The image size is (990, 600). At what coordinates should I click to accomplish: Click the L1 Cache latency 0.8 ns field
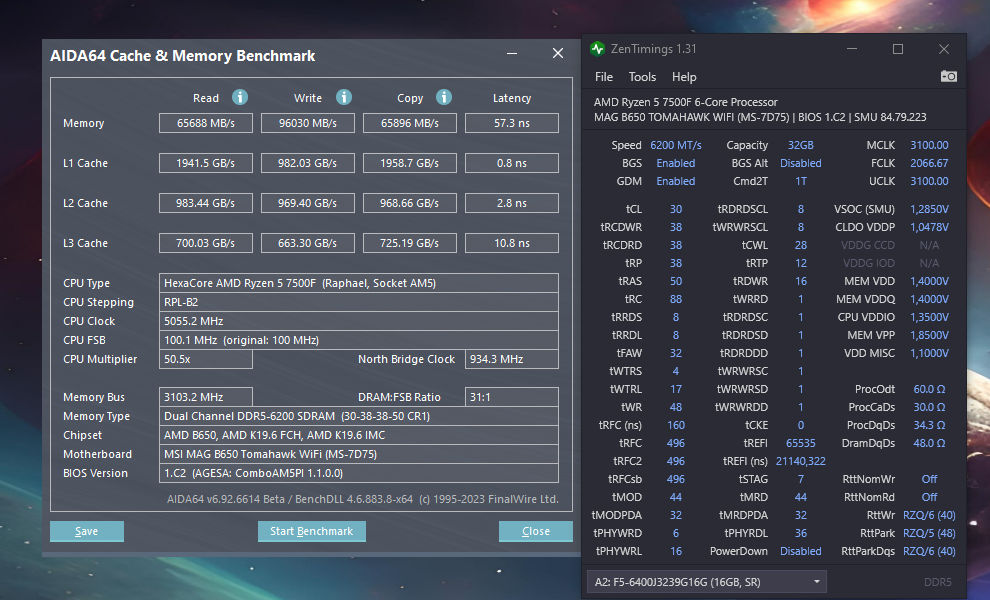[x=511, y=163]
